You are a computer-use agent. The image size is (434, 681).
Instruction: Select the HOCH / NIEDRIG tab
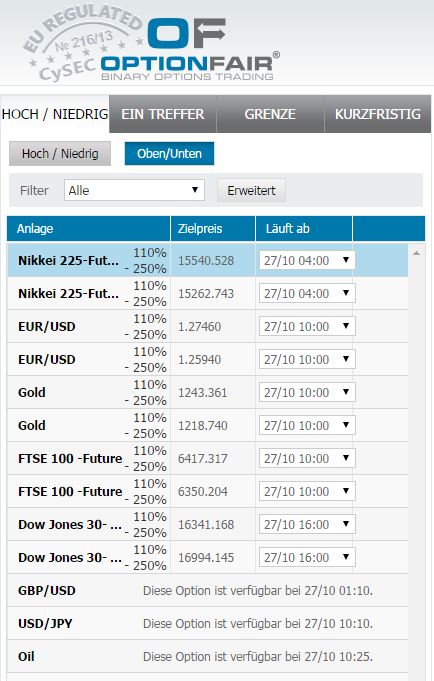coord(55,114)
